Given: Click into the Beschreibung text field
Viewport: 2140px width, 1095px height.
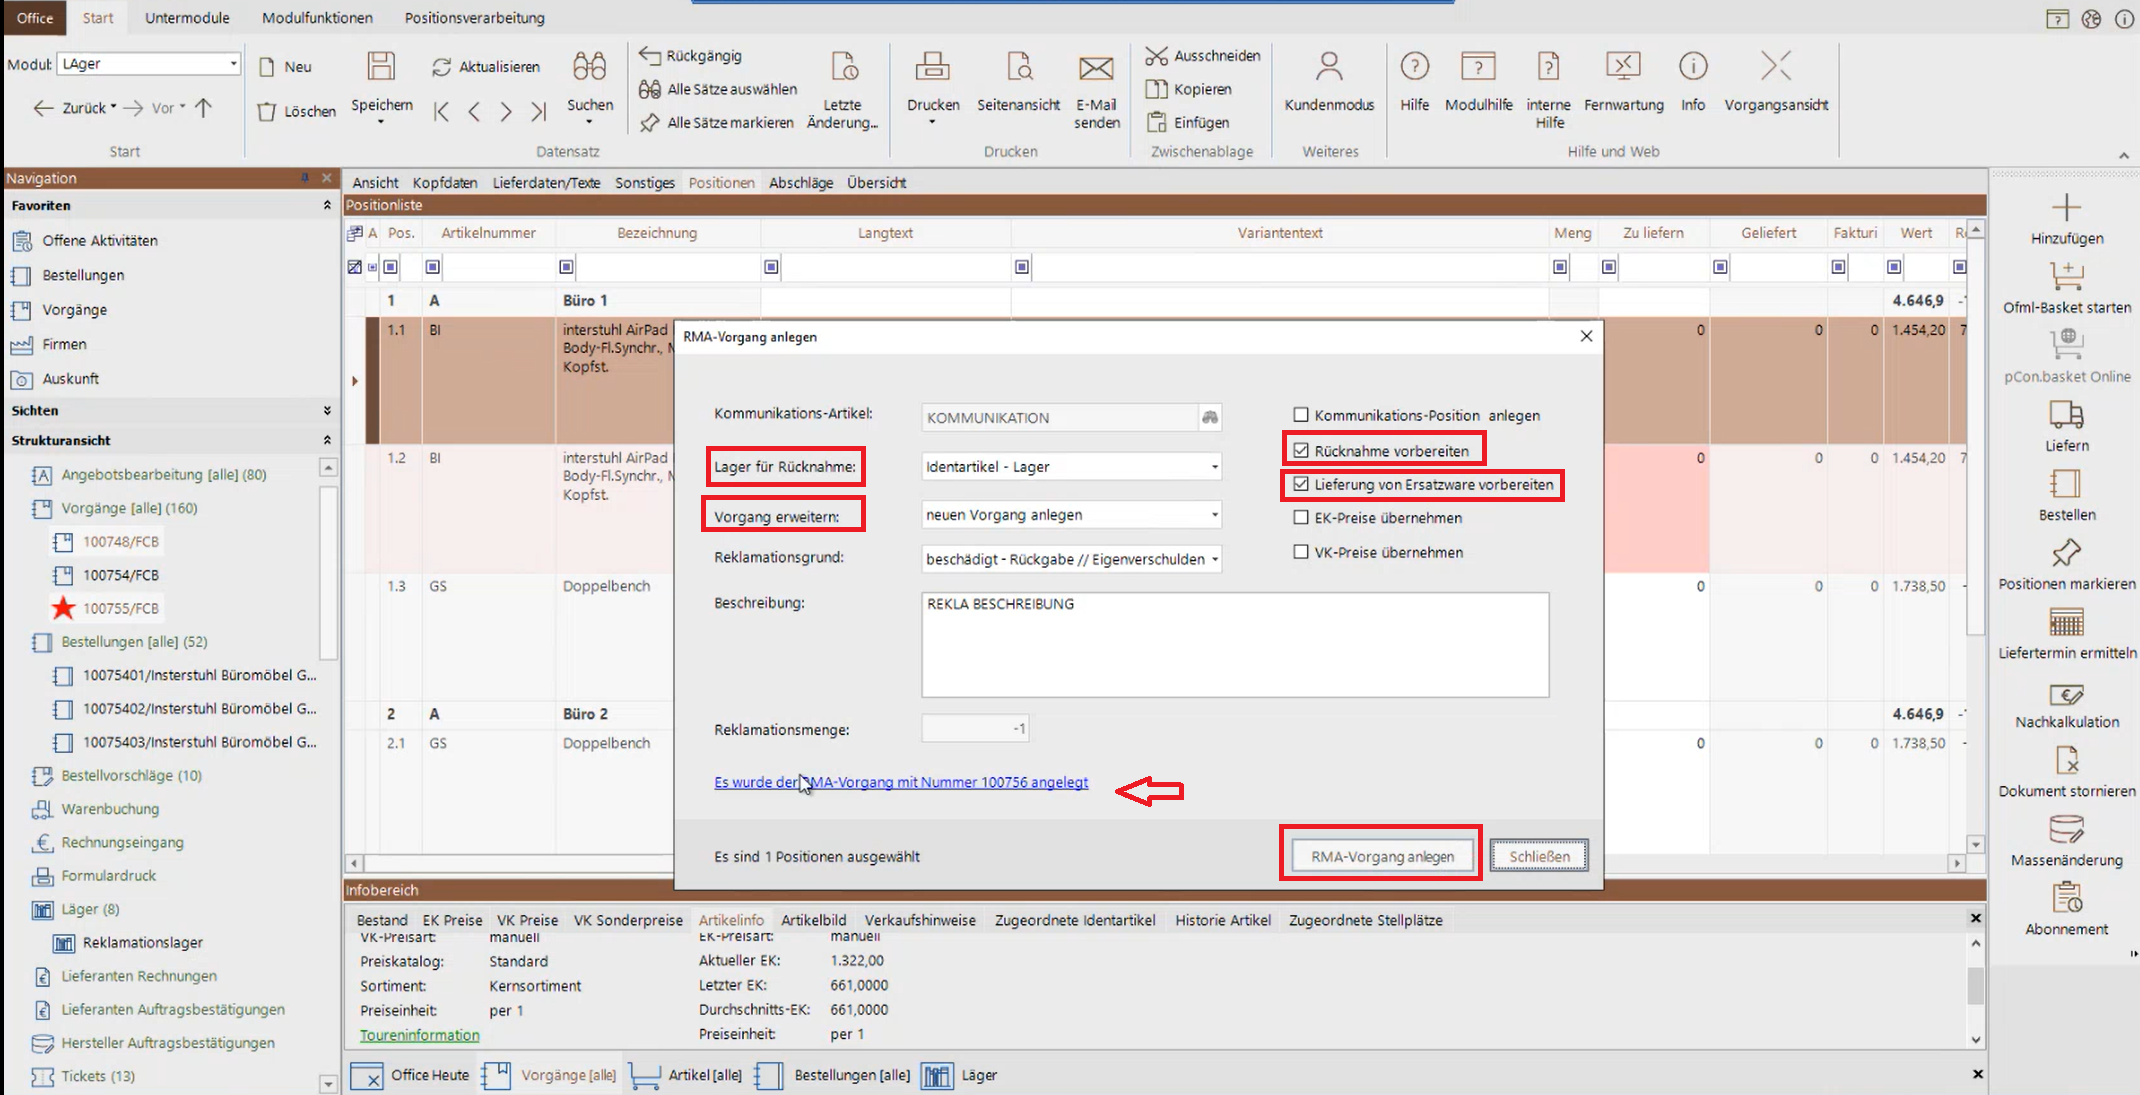Looking at the screenshot, I should 1234,645.
